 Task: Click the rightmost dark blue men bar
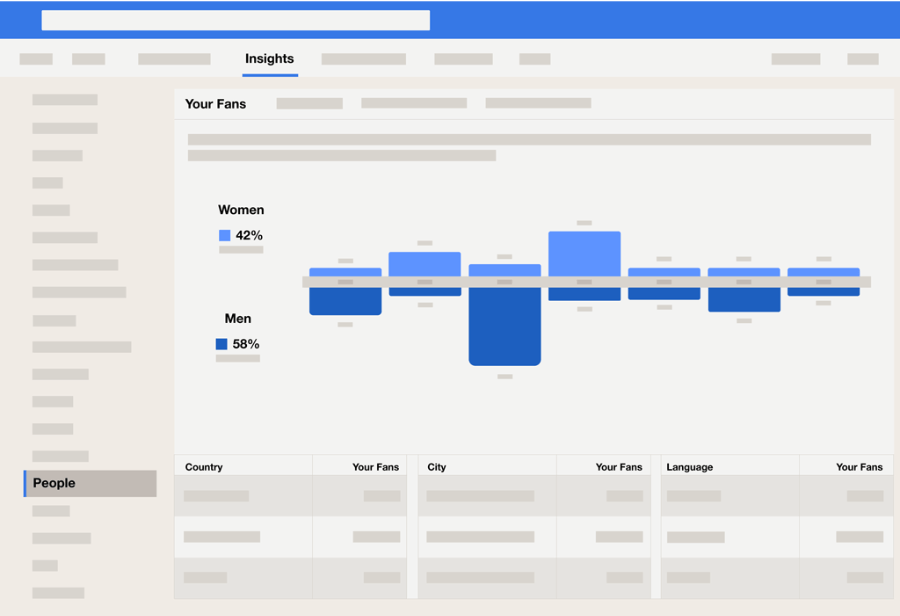(x=823, y=292)
